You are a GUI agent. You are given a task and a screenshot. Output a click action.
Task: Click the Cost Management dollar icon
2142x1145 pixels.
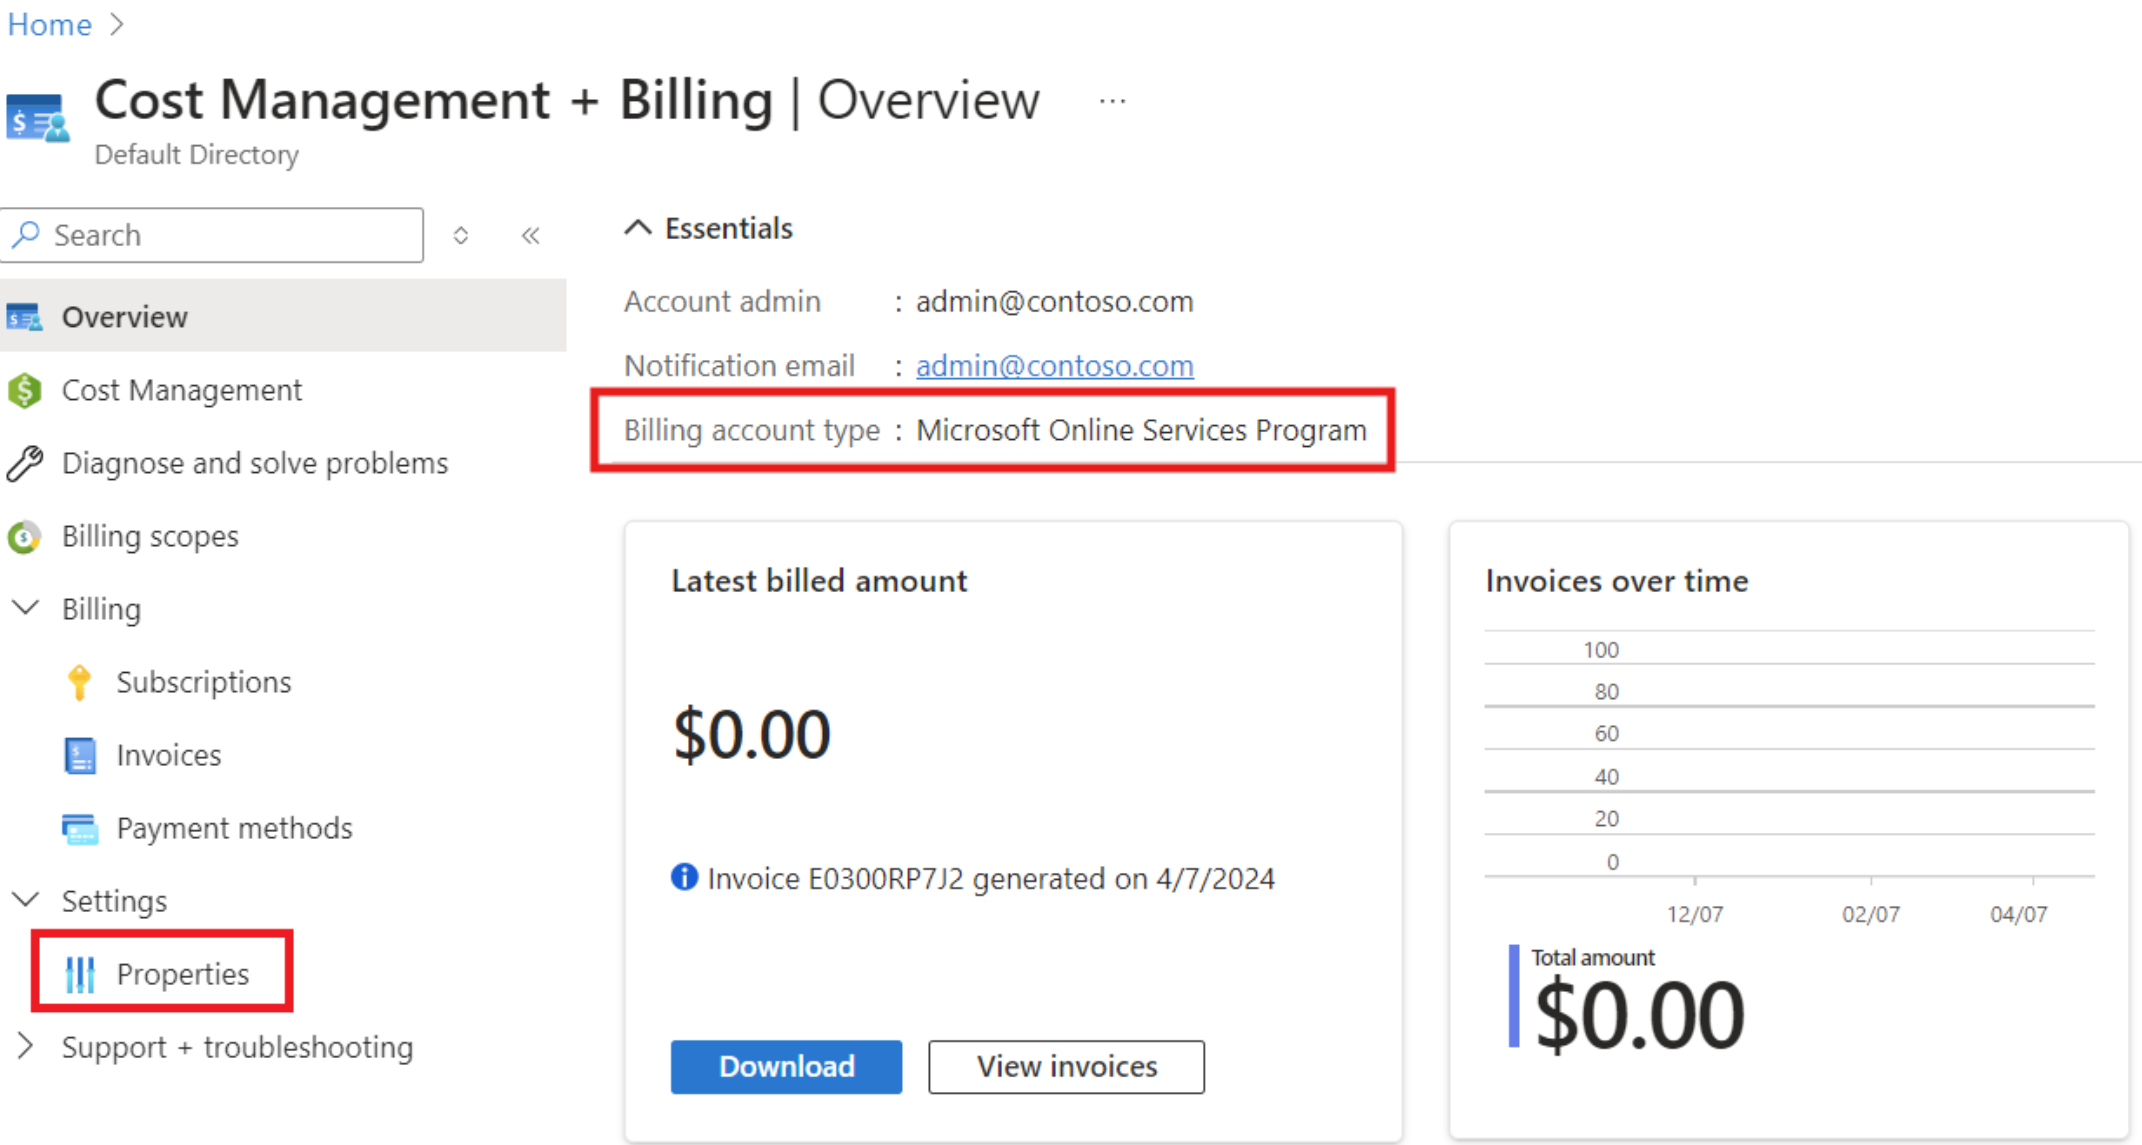point(25,390)
